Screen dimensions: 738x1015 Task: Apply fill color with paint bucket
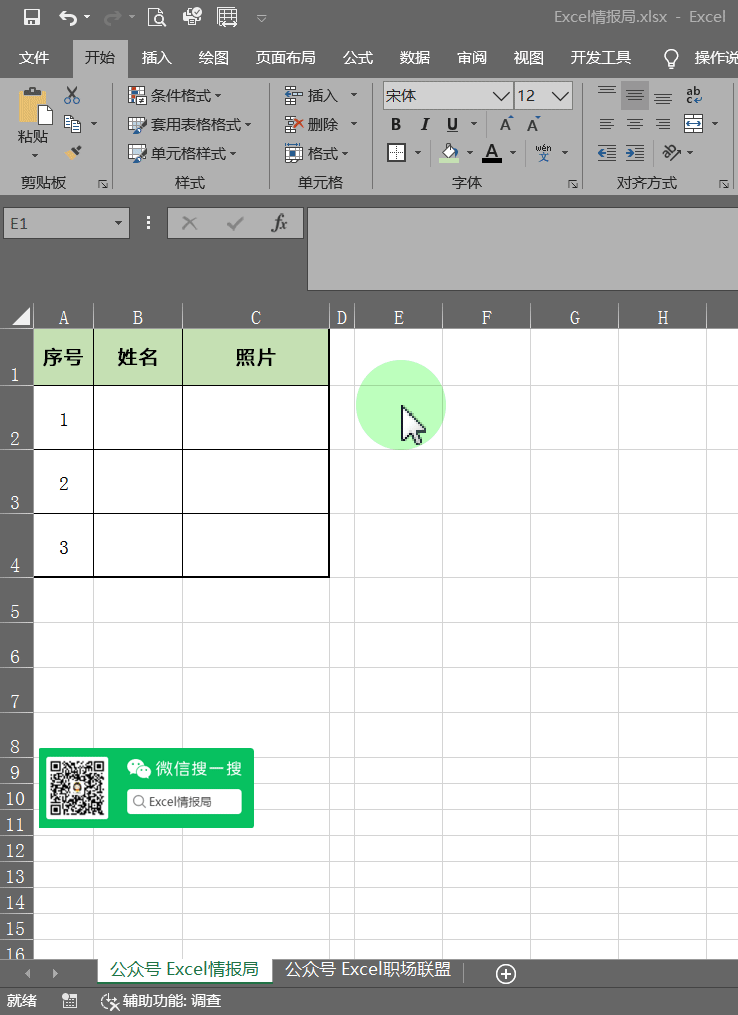[x=449, y=153]
